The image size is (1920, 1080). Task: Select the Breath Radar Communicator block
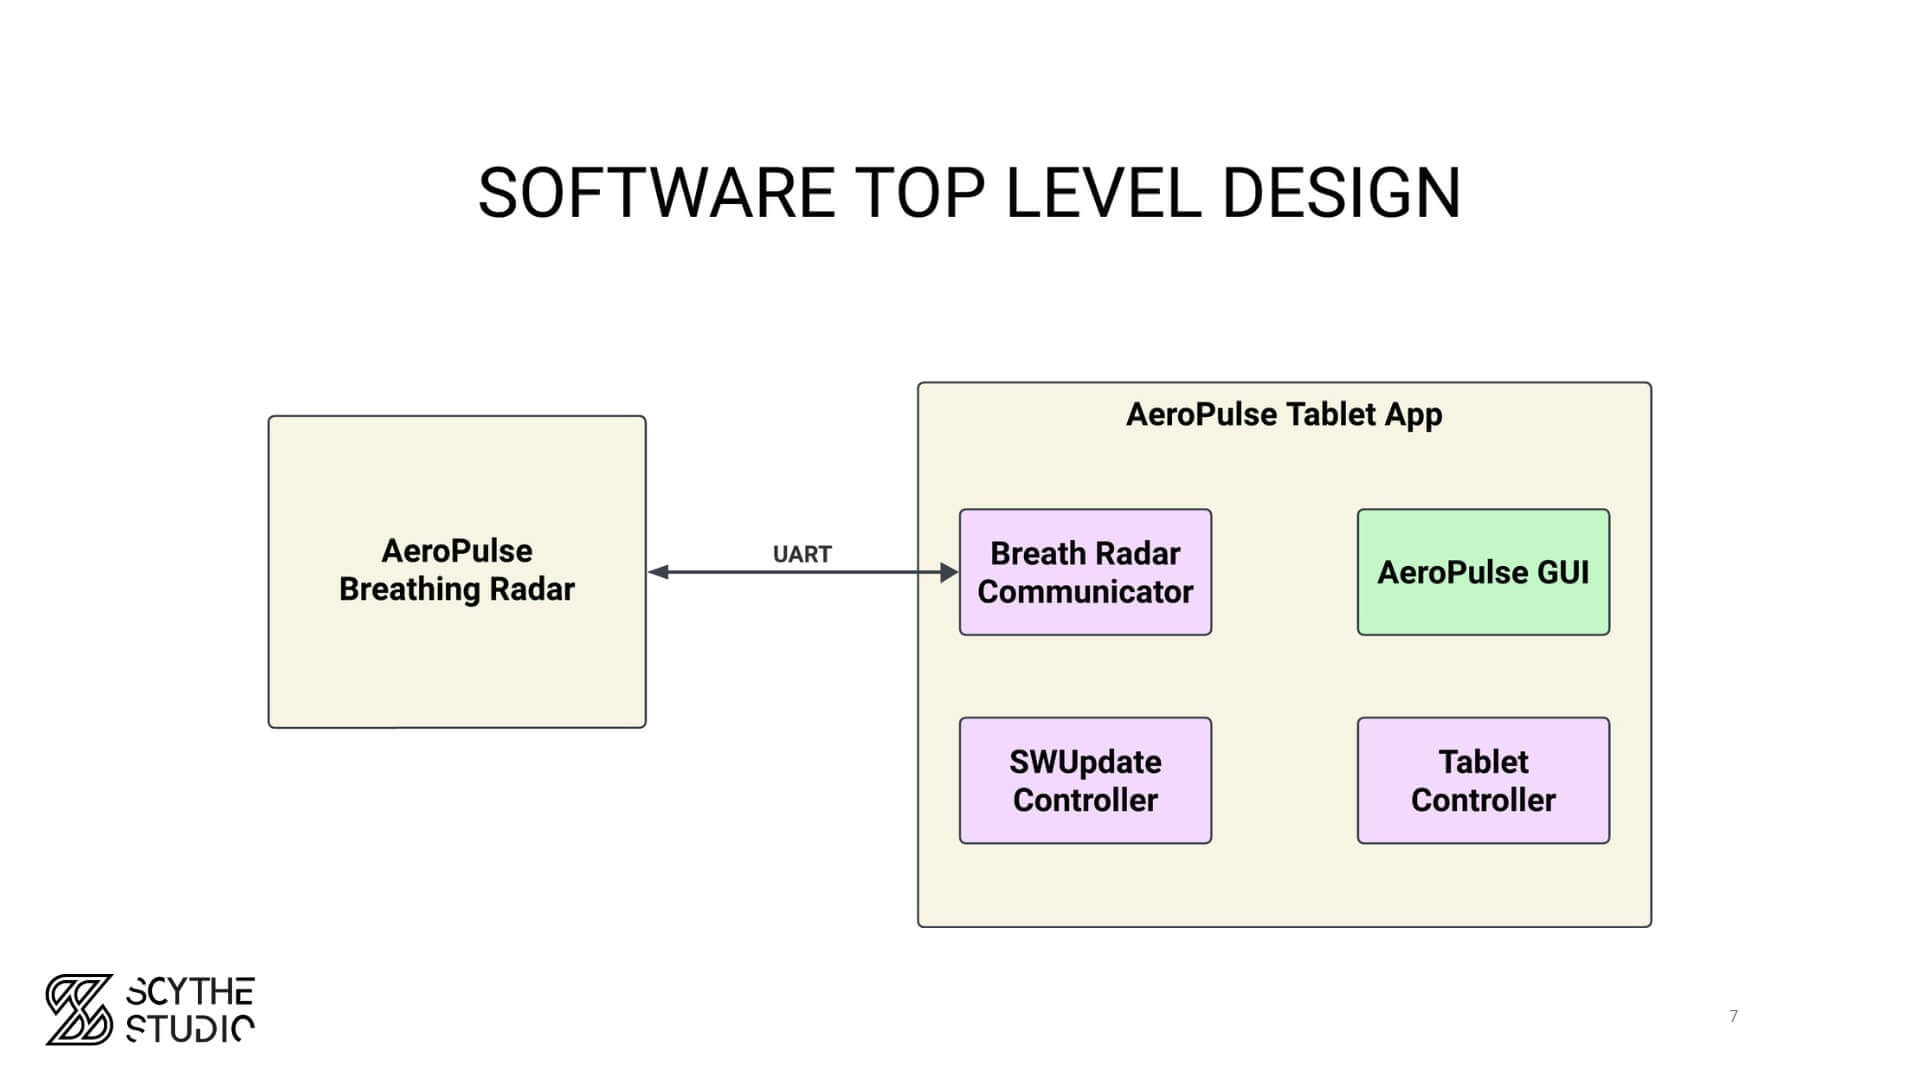pos(1085,572)
